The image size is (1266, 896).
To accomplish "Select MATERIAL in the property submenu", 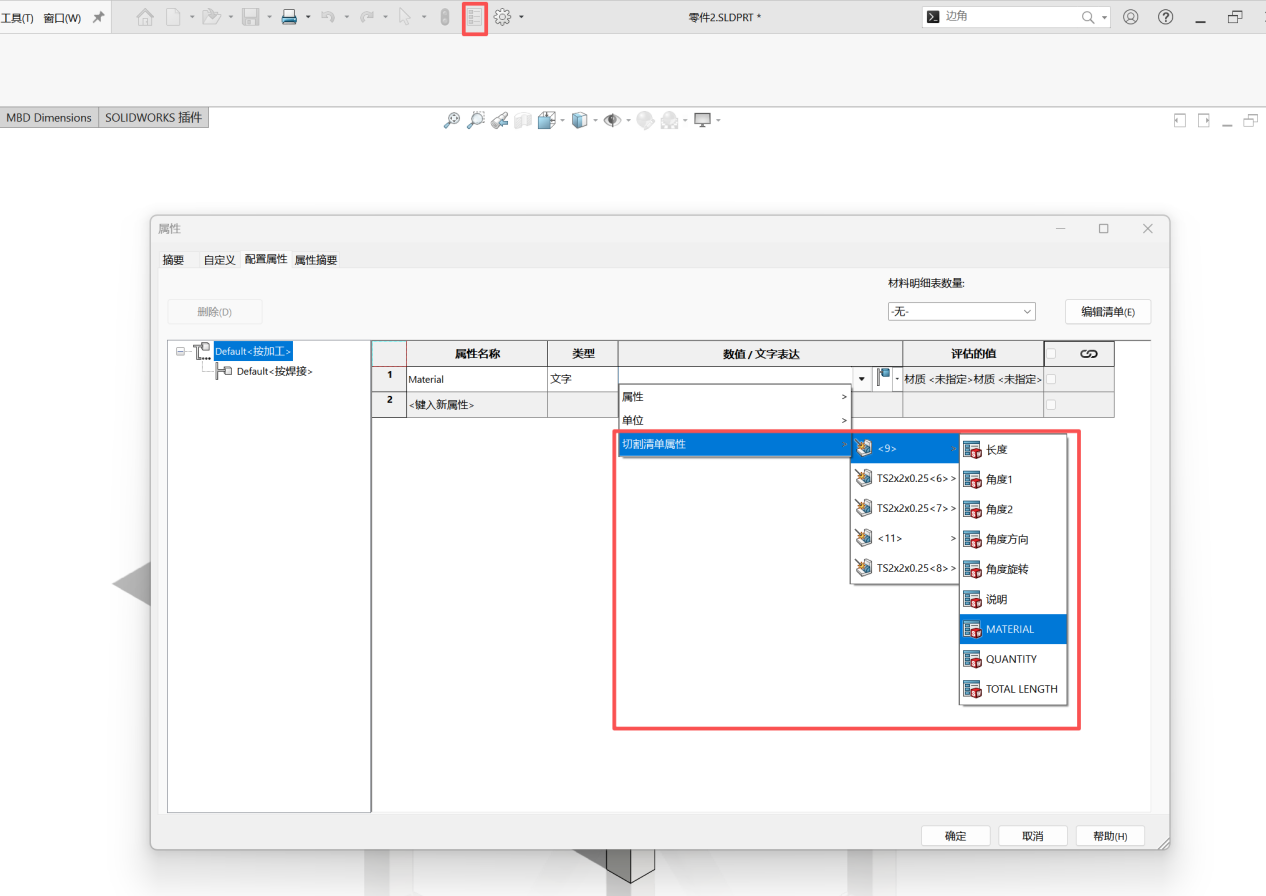I will point(1014,629).
